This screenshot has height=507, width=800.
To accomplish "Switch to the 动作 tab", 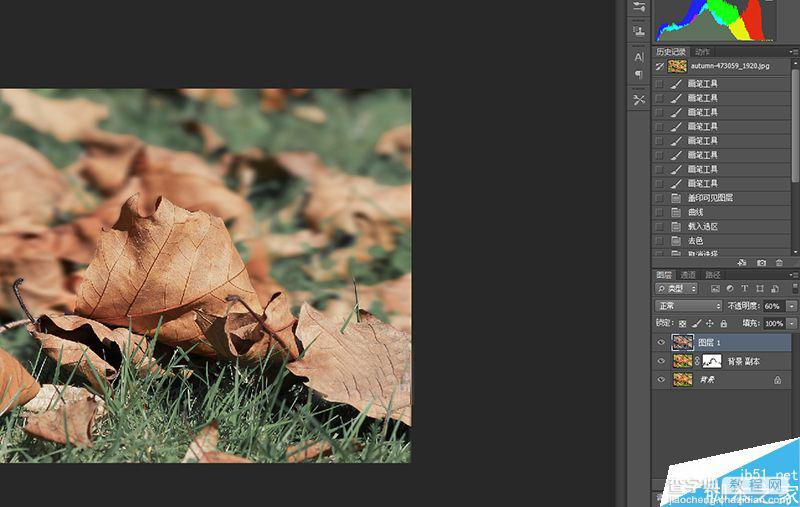I will 702,52.
